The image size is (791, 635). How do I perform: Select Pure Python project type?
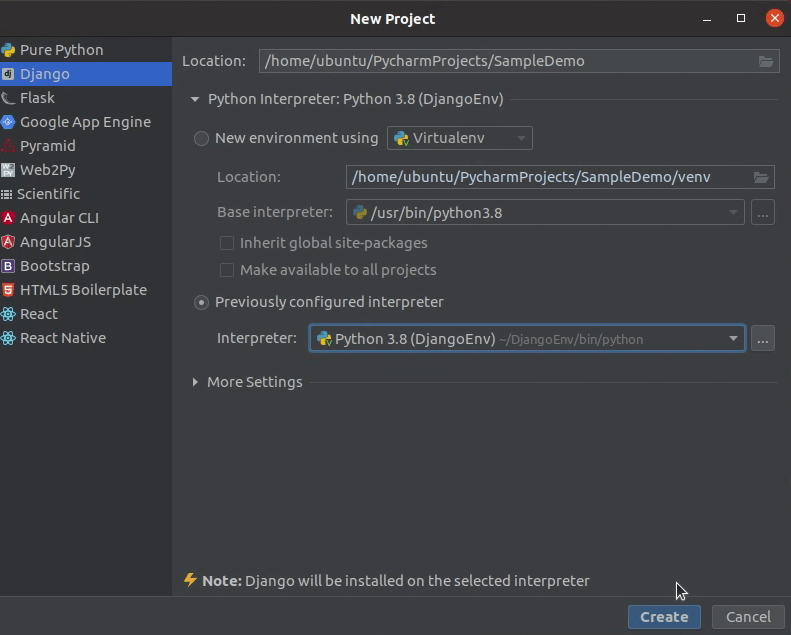(61, 50)
